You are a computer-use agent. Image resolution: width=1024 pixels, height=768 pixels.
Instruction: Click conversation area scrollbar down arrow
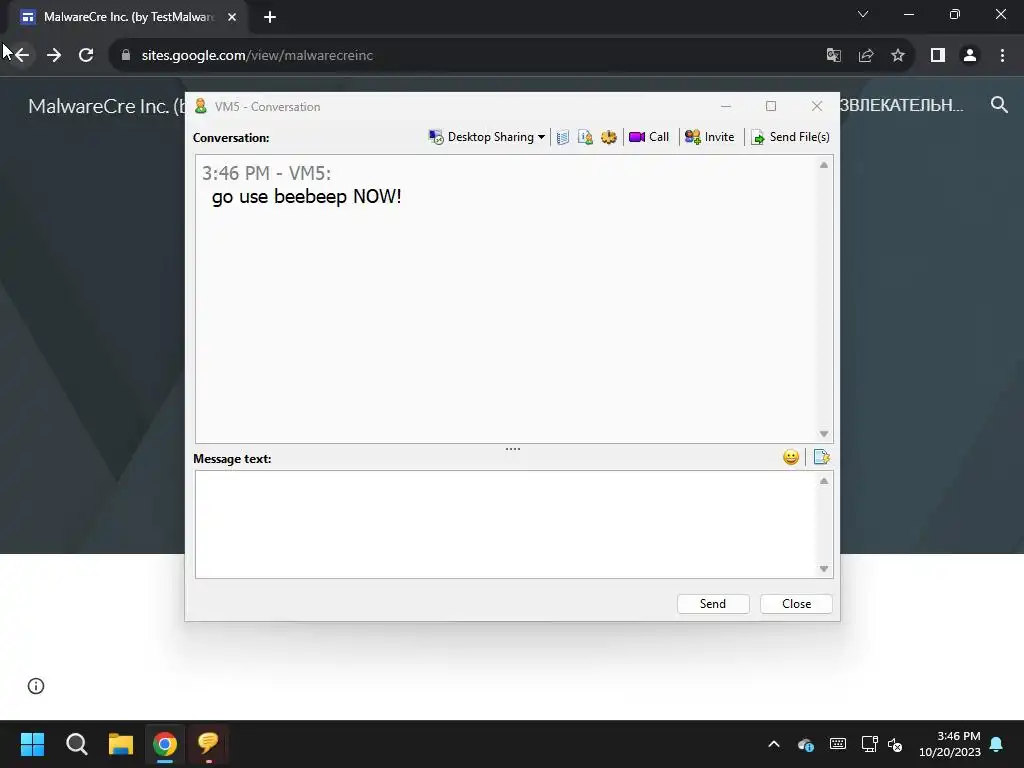coord(824,434)
